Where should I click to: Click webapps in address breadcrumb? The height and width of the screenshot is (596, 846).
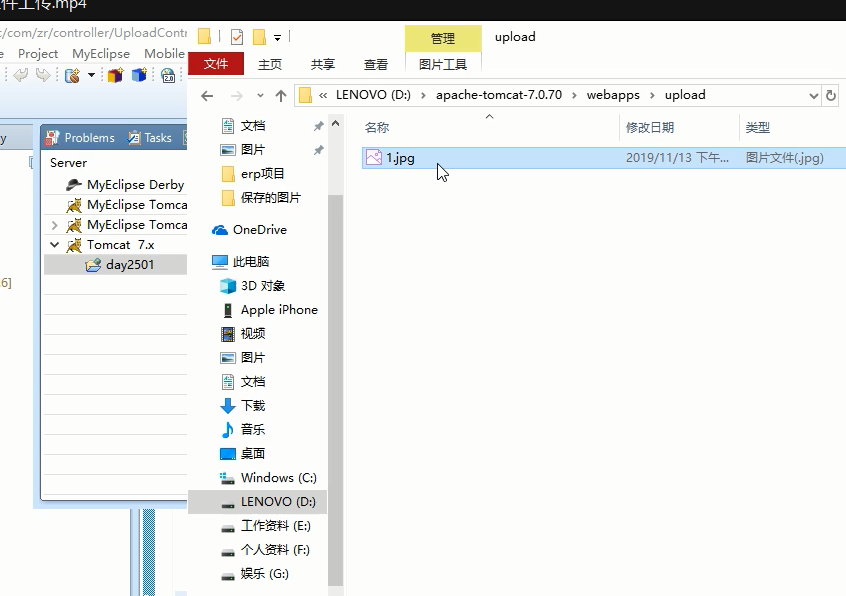613,95
